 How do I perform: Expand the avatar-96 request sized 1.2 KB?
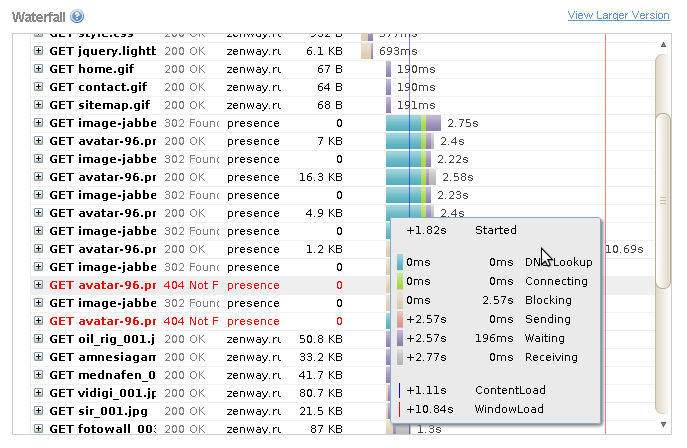click(39, 248)
